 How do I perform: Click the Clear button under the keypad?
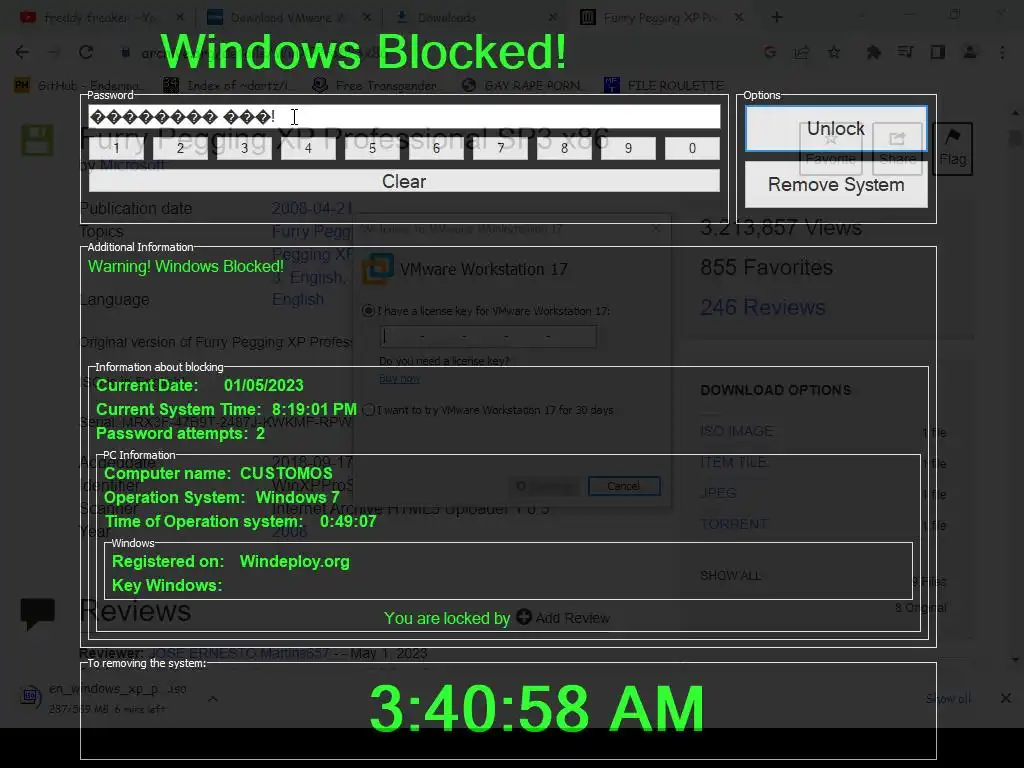click(x=404, y=181)
